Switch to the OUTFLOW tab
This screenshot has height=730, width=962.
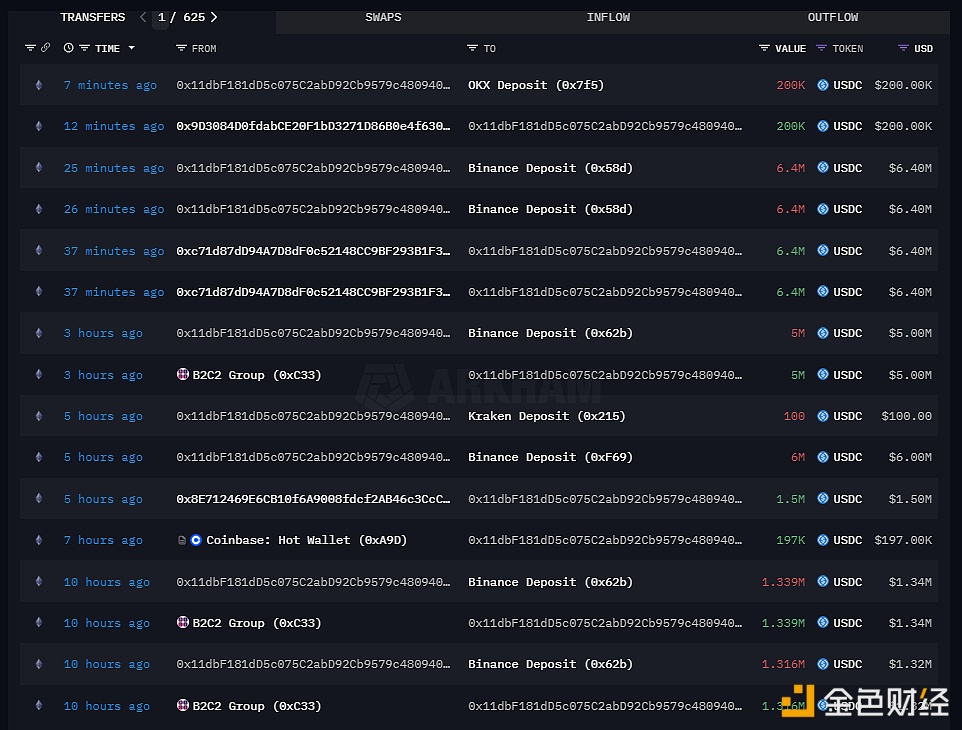833,17
